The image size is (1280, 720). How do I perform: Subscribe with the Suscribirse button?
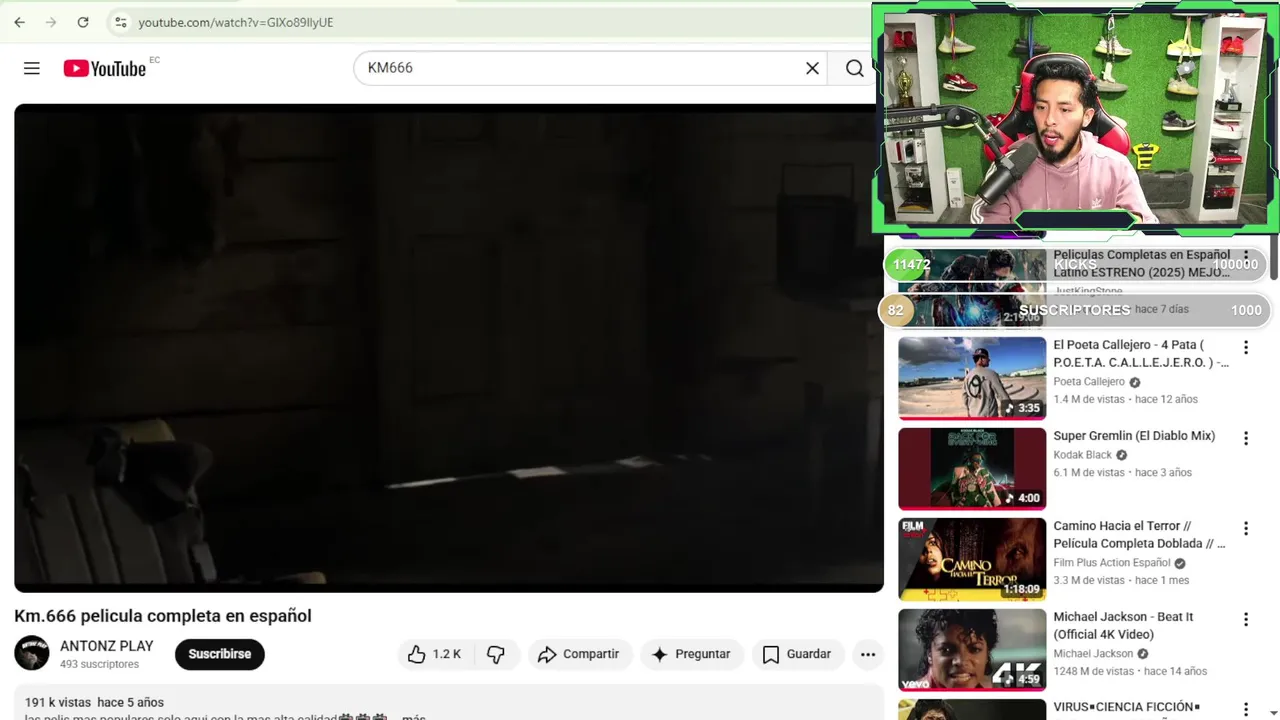tap(220, 654)
